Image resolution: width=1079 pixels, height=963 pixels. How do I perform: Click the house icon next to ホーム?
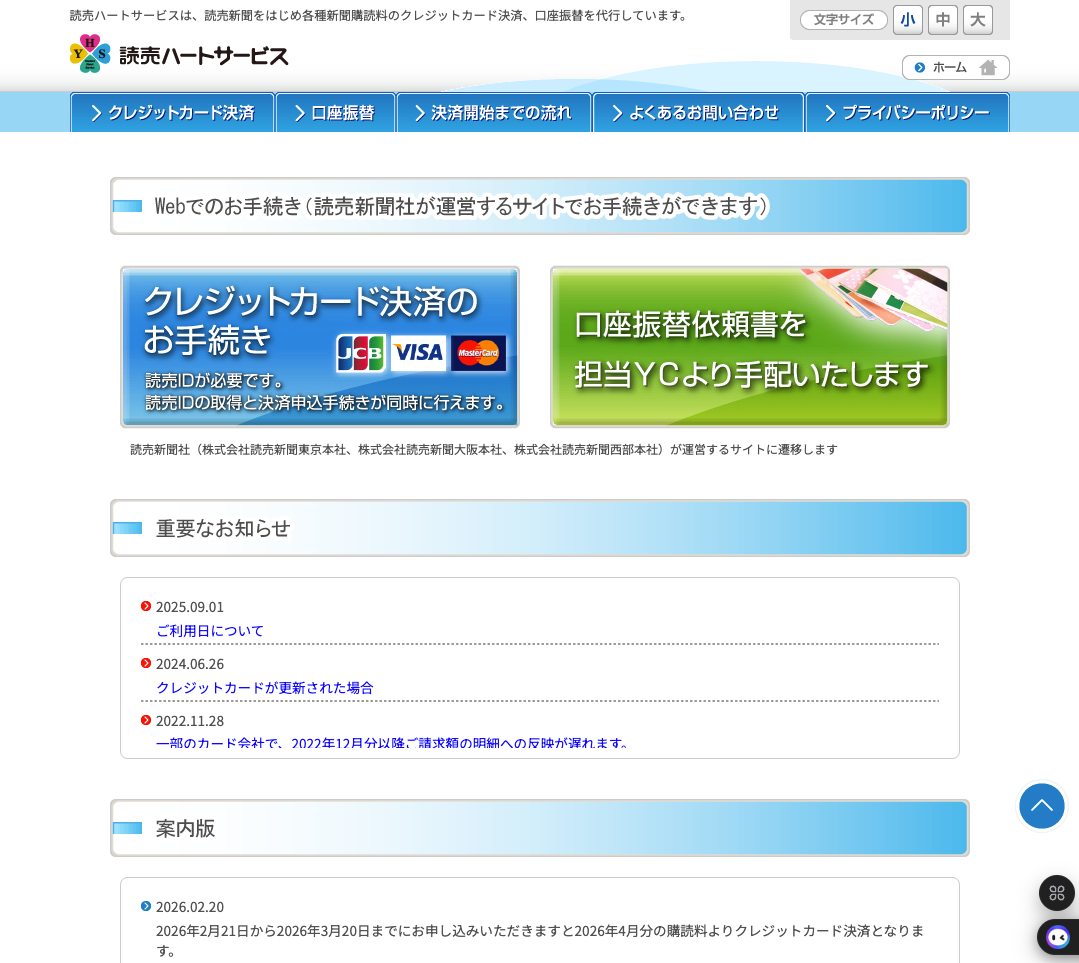tap(988, 67)
